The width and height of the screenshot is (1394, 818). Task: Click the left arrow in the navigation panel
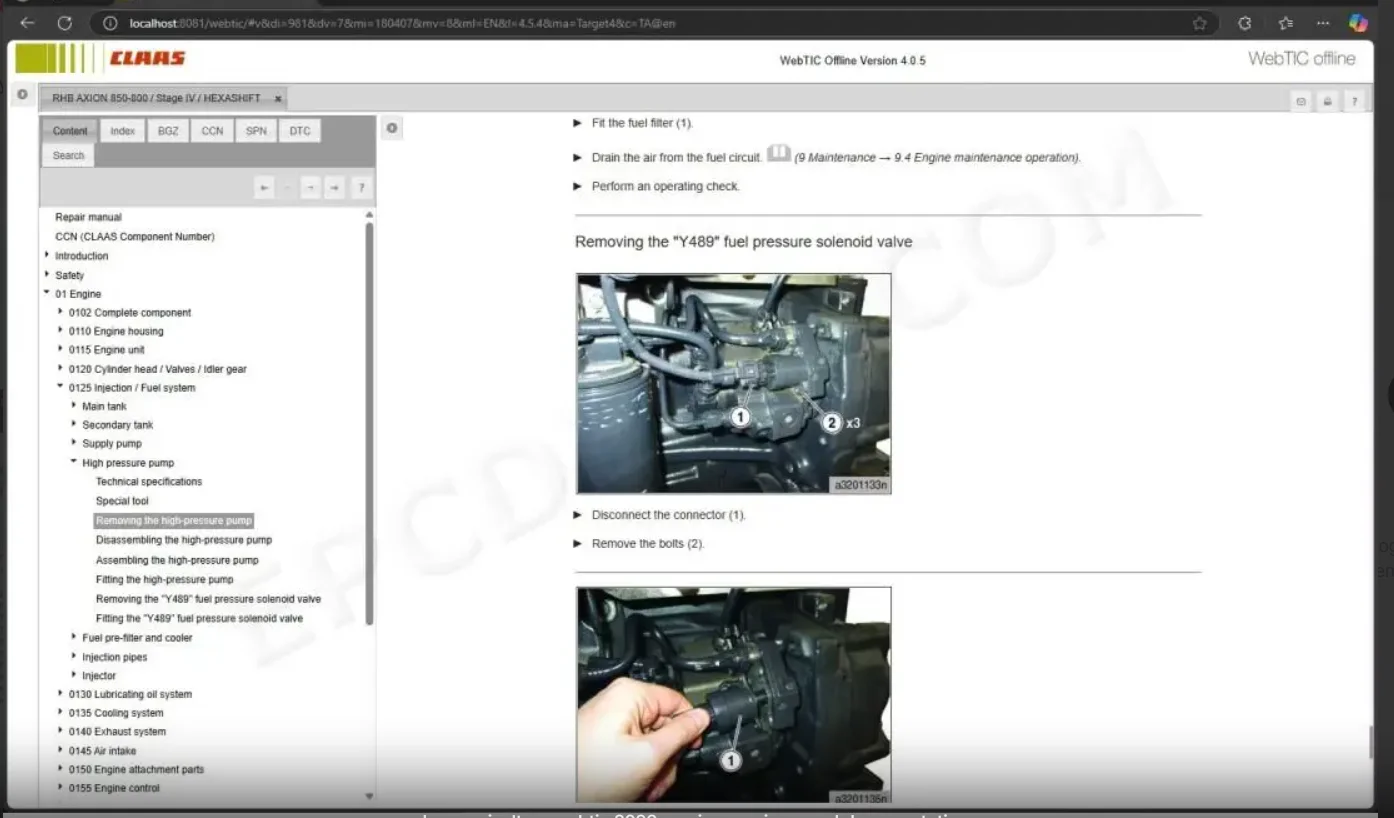264,187
